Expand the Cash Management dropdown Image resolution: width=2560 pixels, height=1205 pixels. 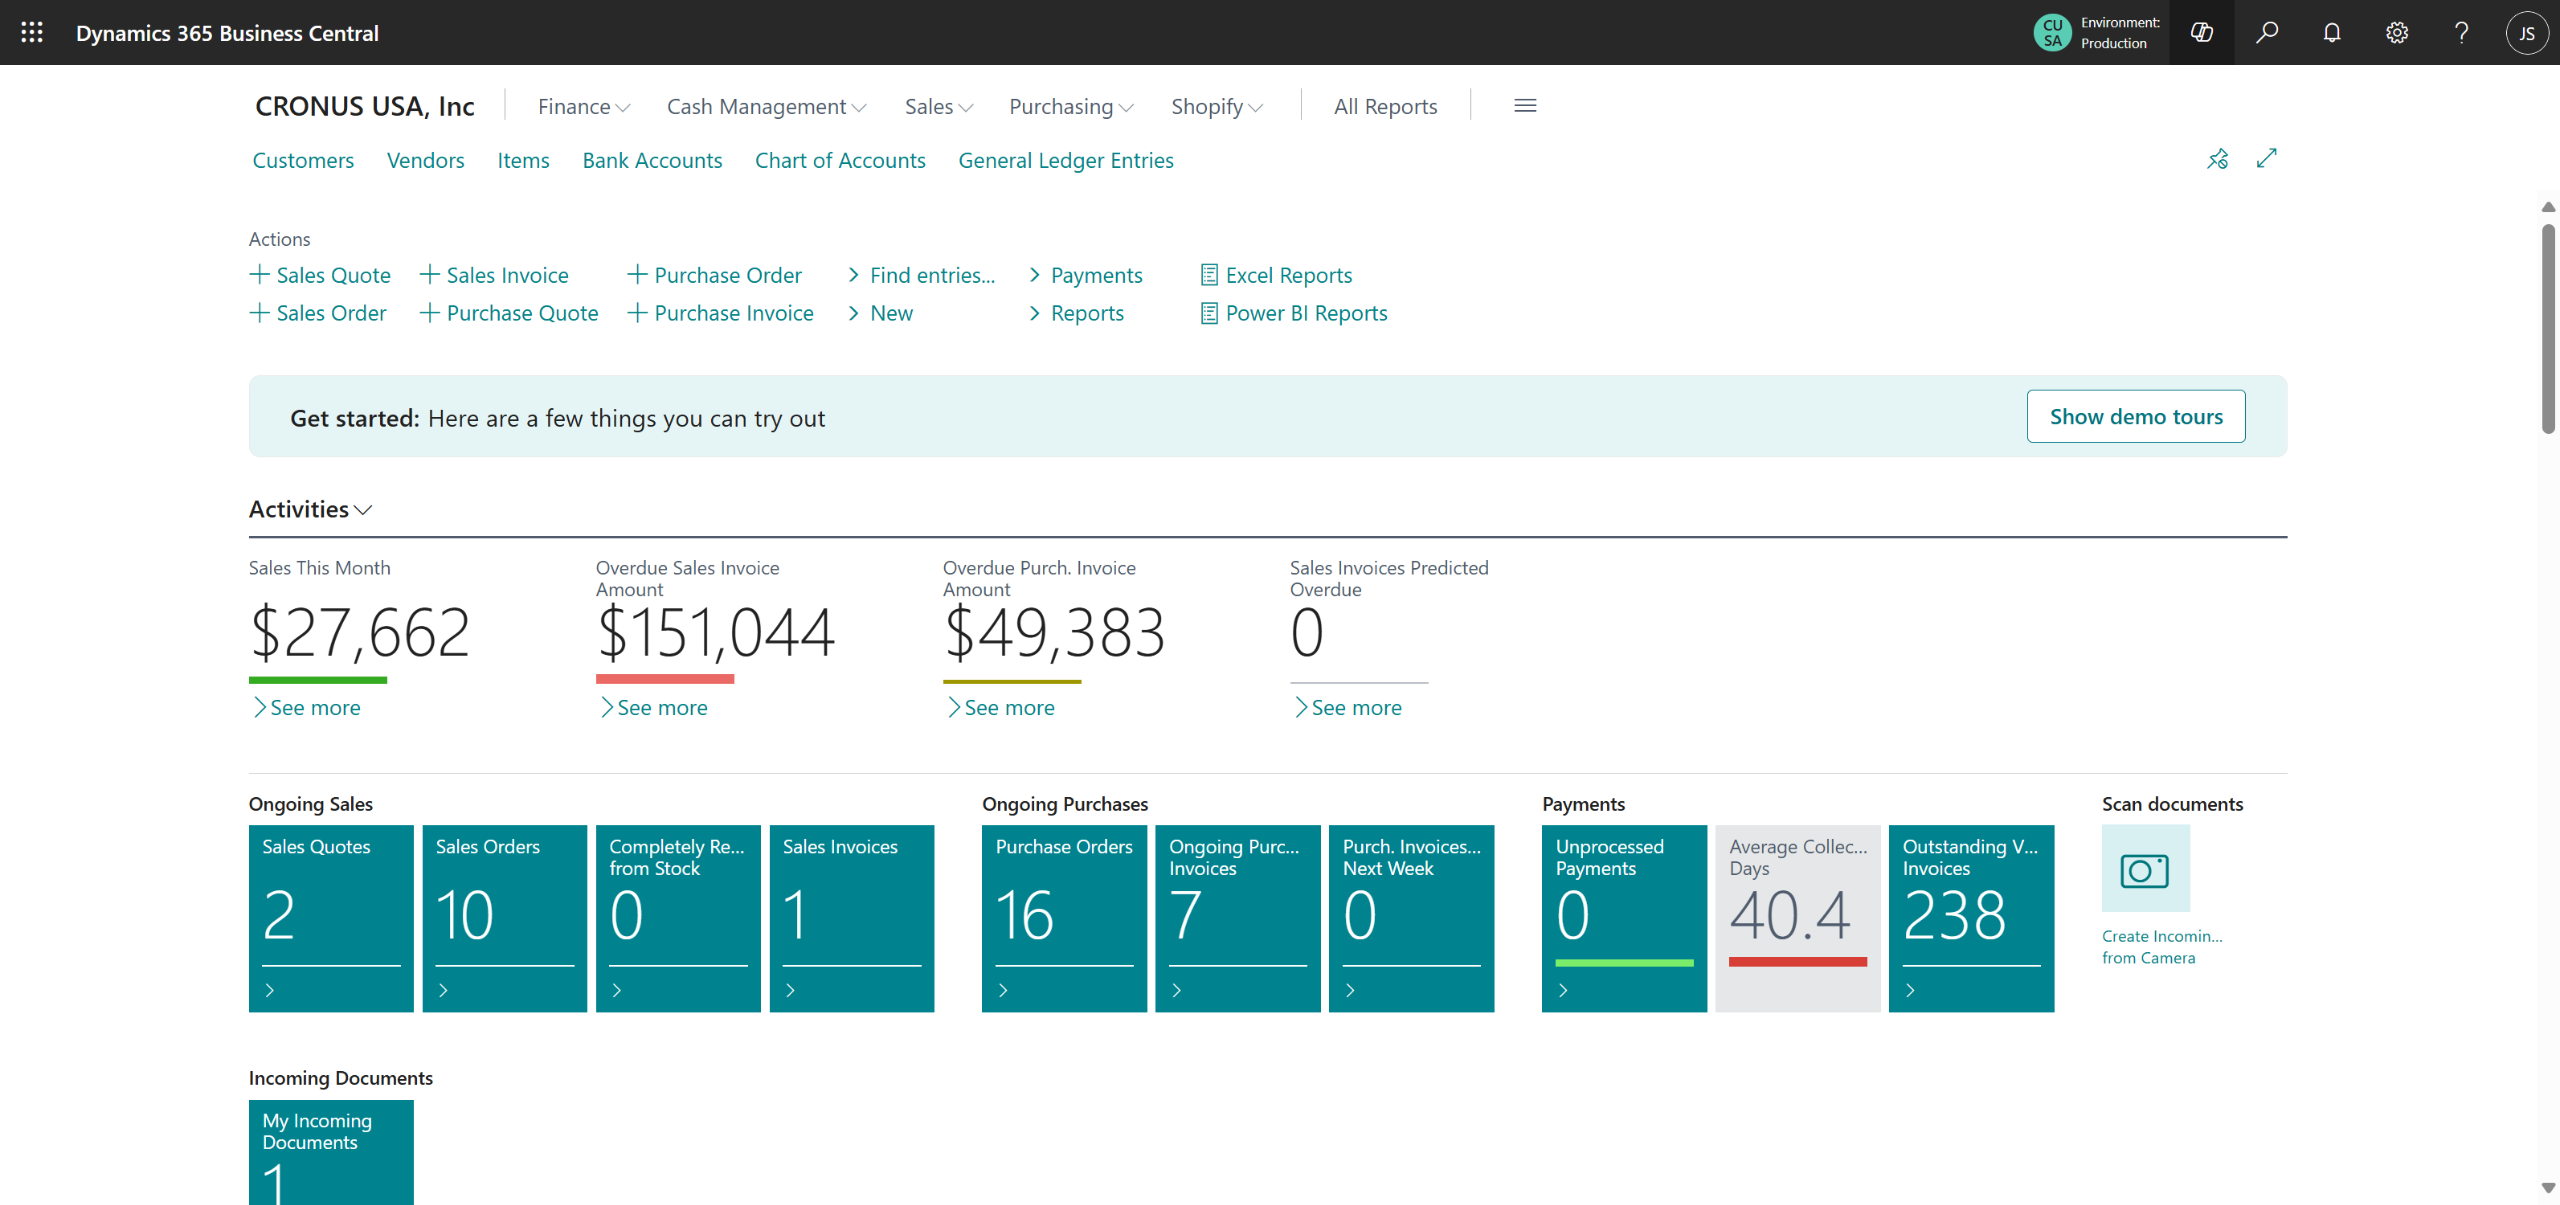766,107
